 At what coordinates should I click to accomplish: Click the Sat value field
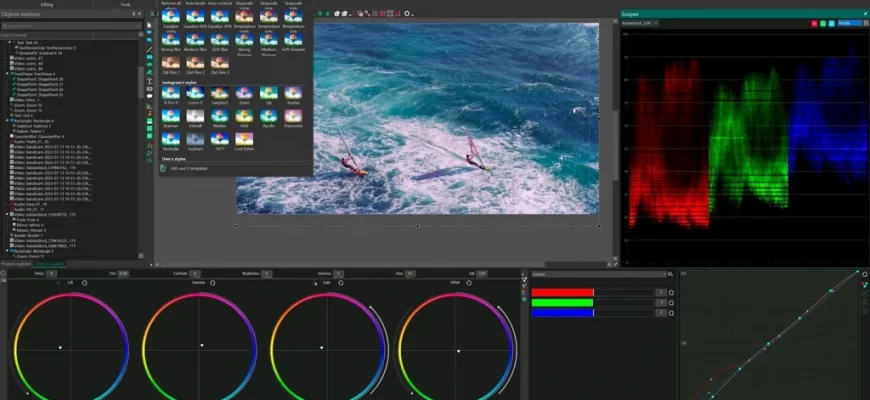(x=482, y=274)
